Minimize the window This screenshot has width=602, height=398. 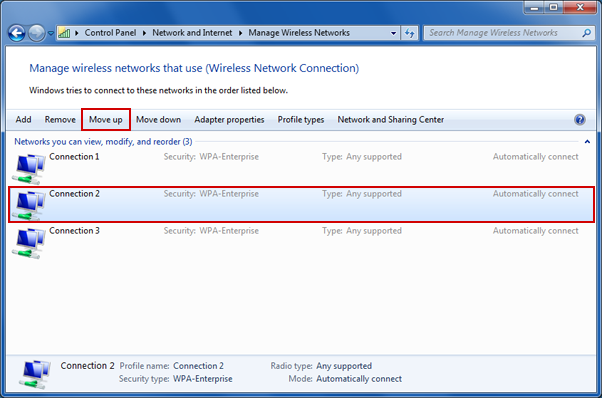pos(534,7)
